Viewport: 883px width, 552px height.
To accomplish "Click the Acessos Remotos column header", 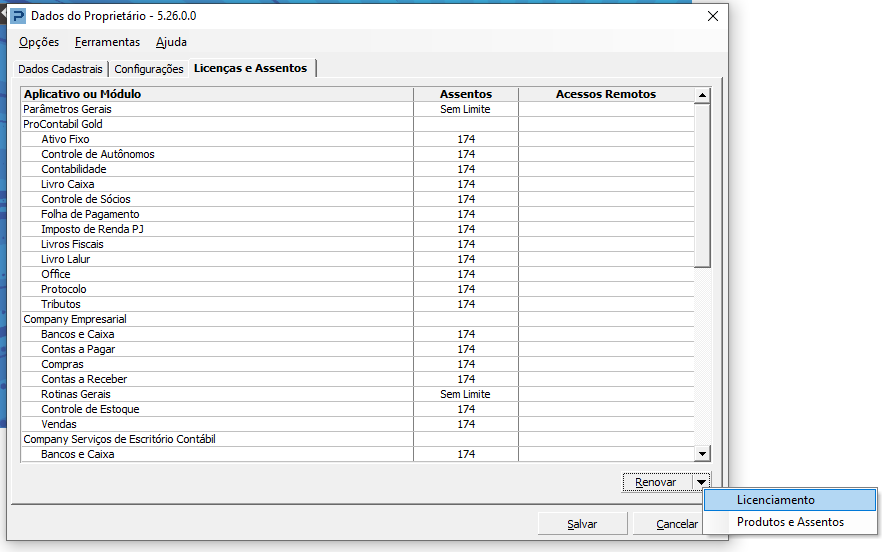I will (x=606, y=94).
